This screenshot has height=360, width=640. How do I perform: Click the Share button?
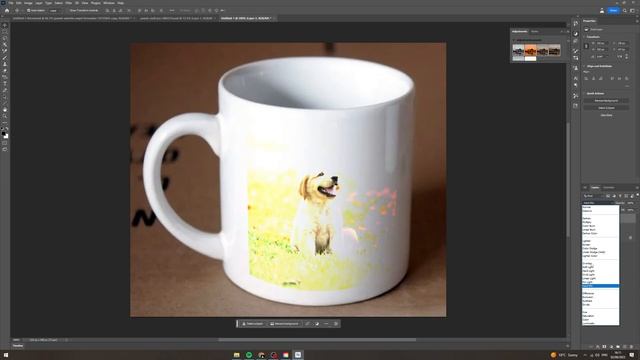[x=613, y=10]
